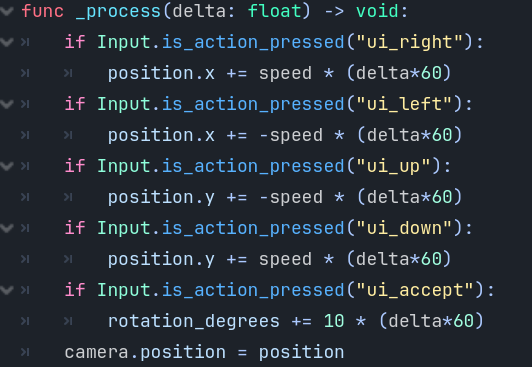The image size is (532, 367).
Task: Place cursor on "ui_right" string
Action: point(410,42)
